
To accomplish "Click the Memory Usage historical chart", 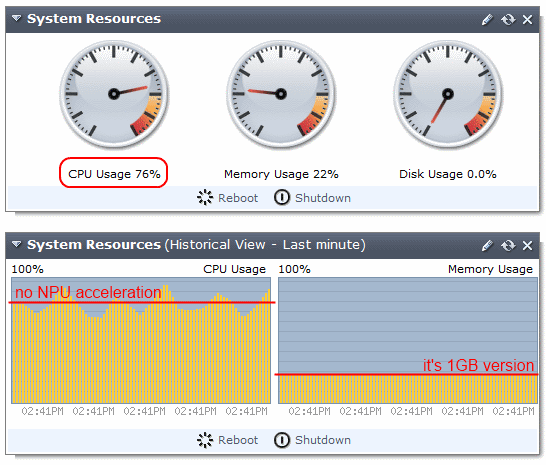I will (408, 340).
